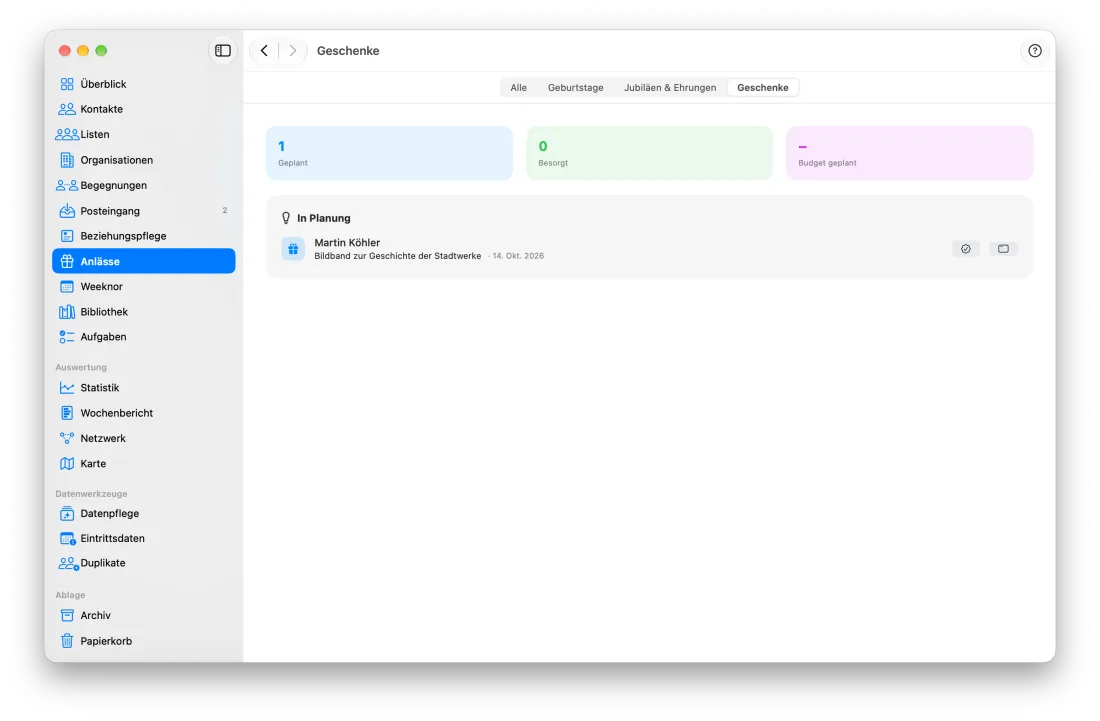1100x721 pixels.
Task: Open the Weeknor sidebar entry
Action: (x=143, y=286)
